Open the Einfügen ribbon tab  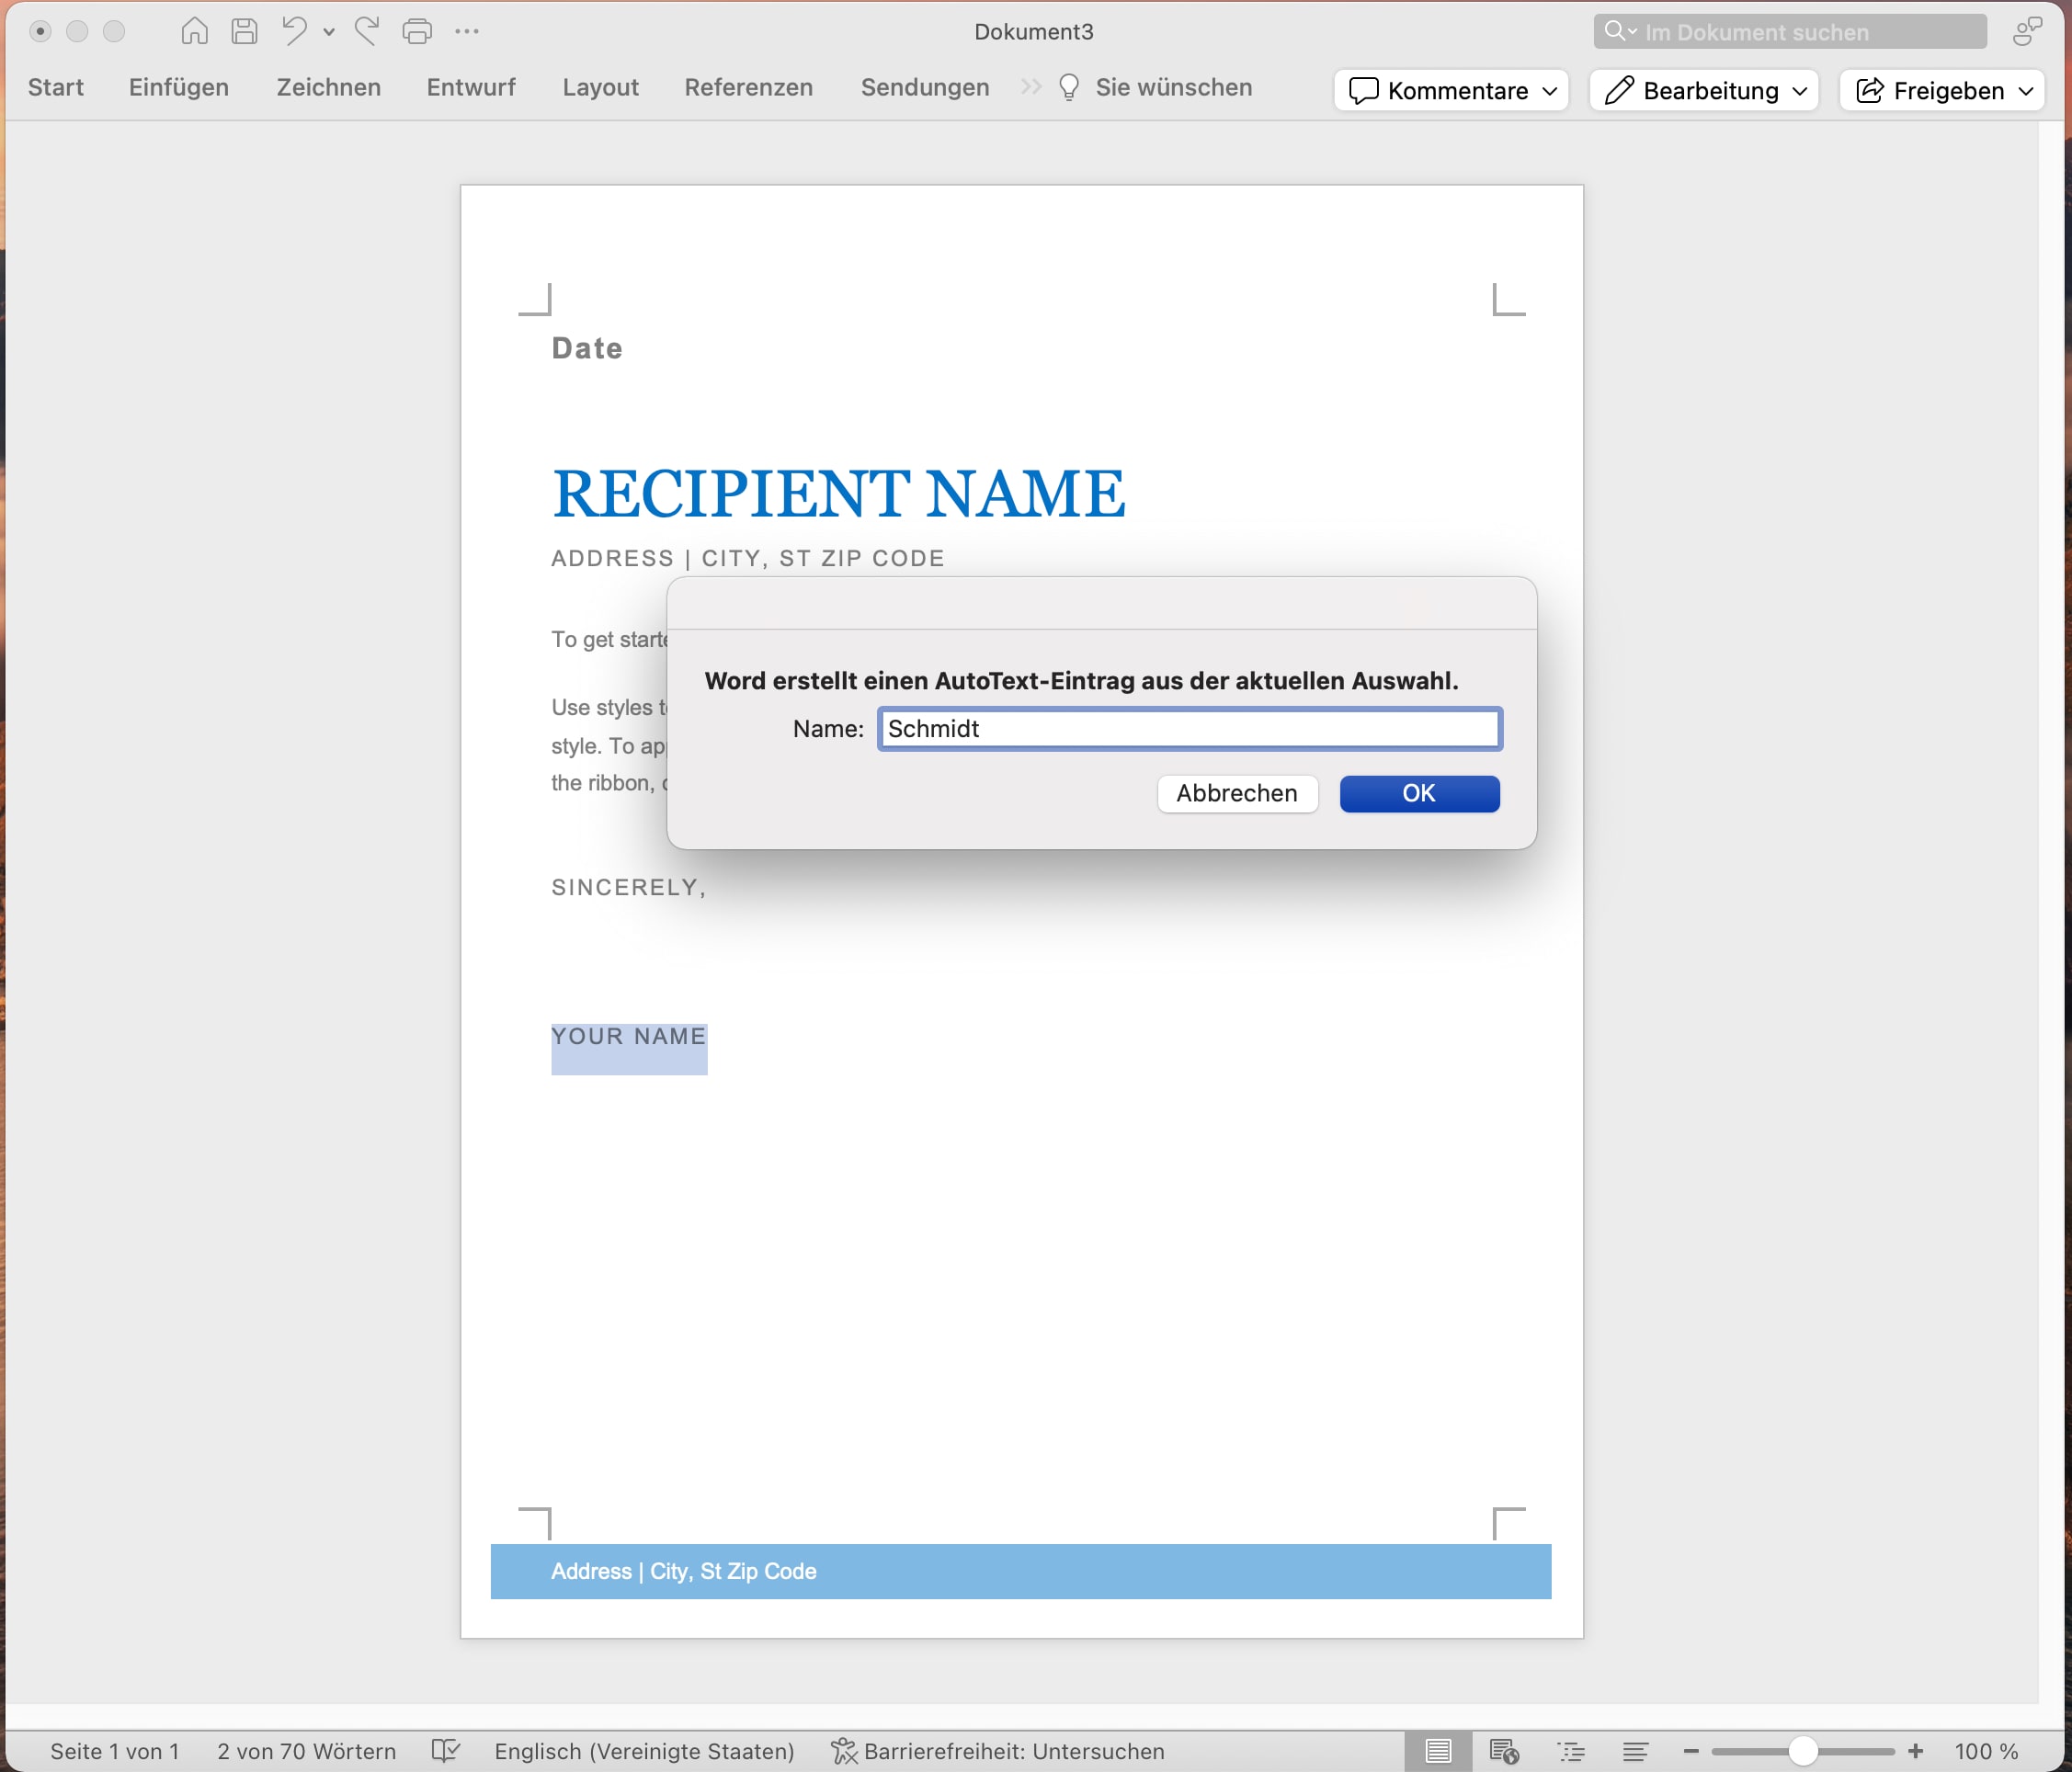tap(179, 87)
